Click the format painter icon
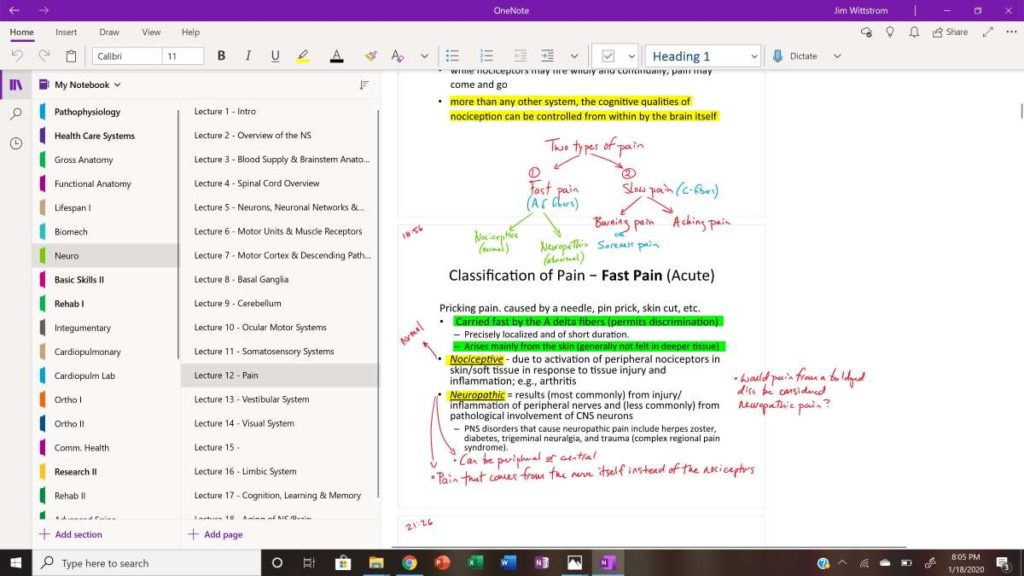This screenshot has height=576, width=1024. pyautogui.click(x=370, y=56)
